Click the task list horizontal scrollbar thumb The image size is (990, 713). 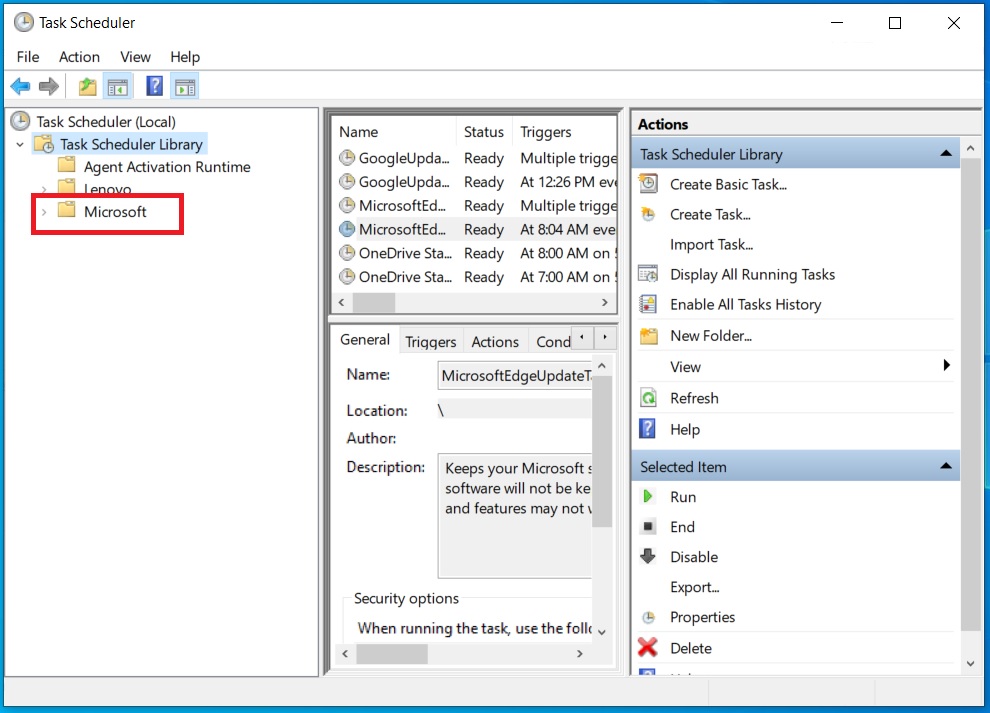click(x=374, y=303)
